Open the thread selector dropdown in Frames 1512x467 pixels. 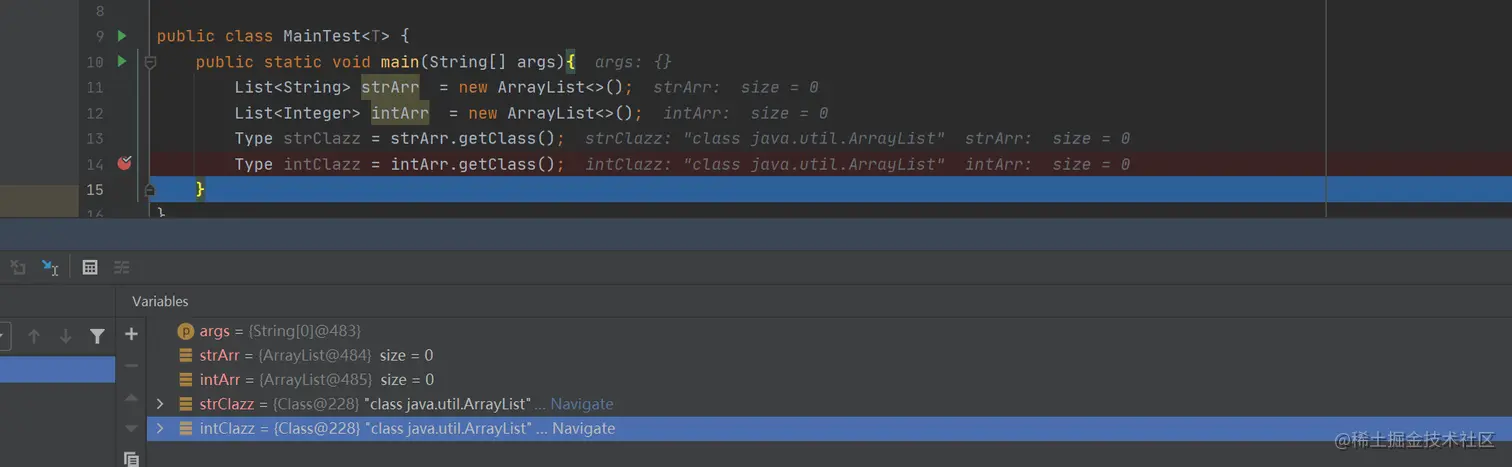[x=4, y=336]
